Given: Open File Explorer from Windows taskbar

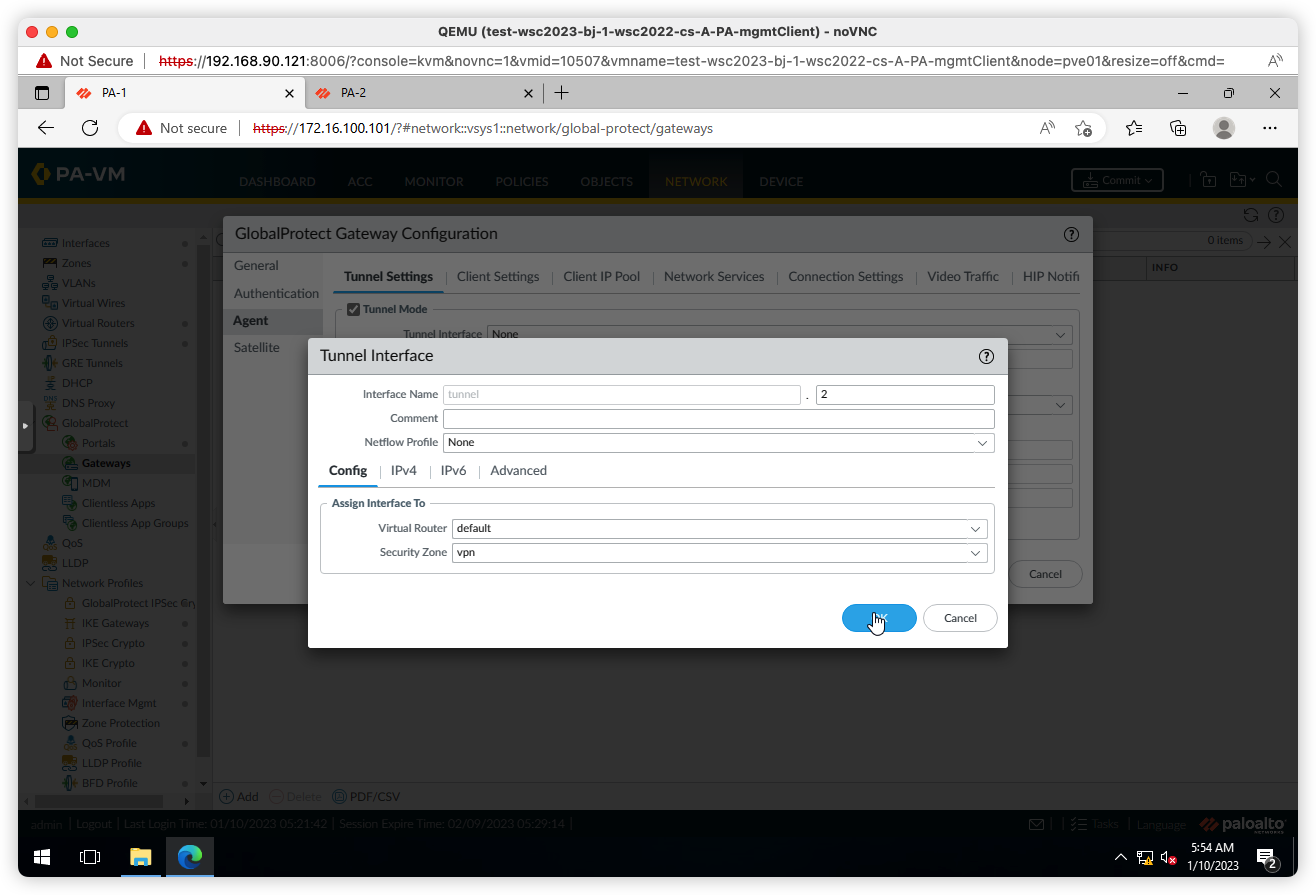Looking at the screenshot, I should click(x=140, y=857).
